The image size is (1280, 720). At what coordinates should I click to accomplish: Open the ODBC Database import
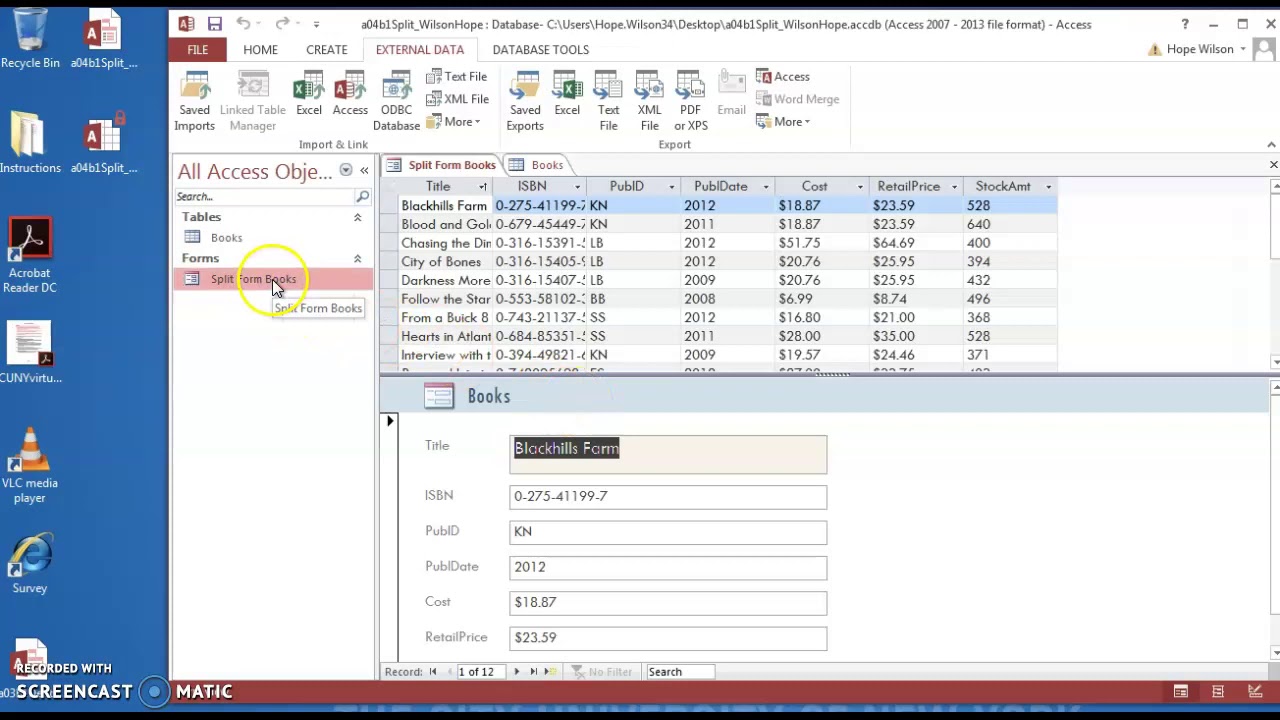396,101
